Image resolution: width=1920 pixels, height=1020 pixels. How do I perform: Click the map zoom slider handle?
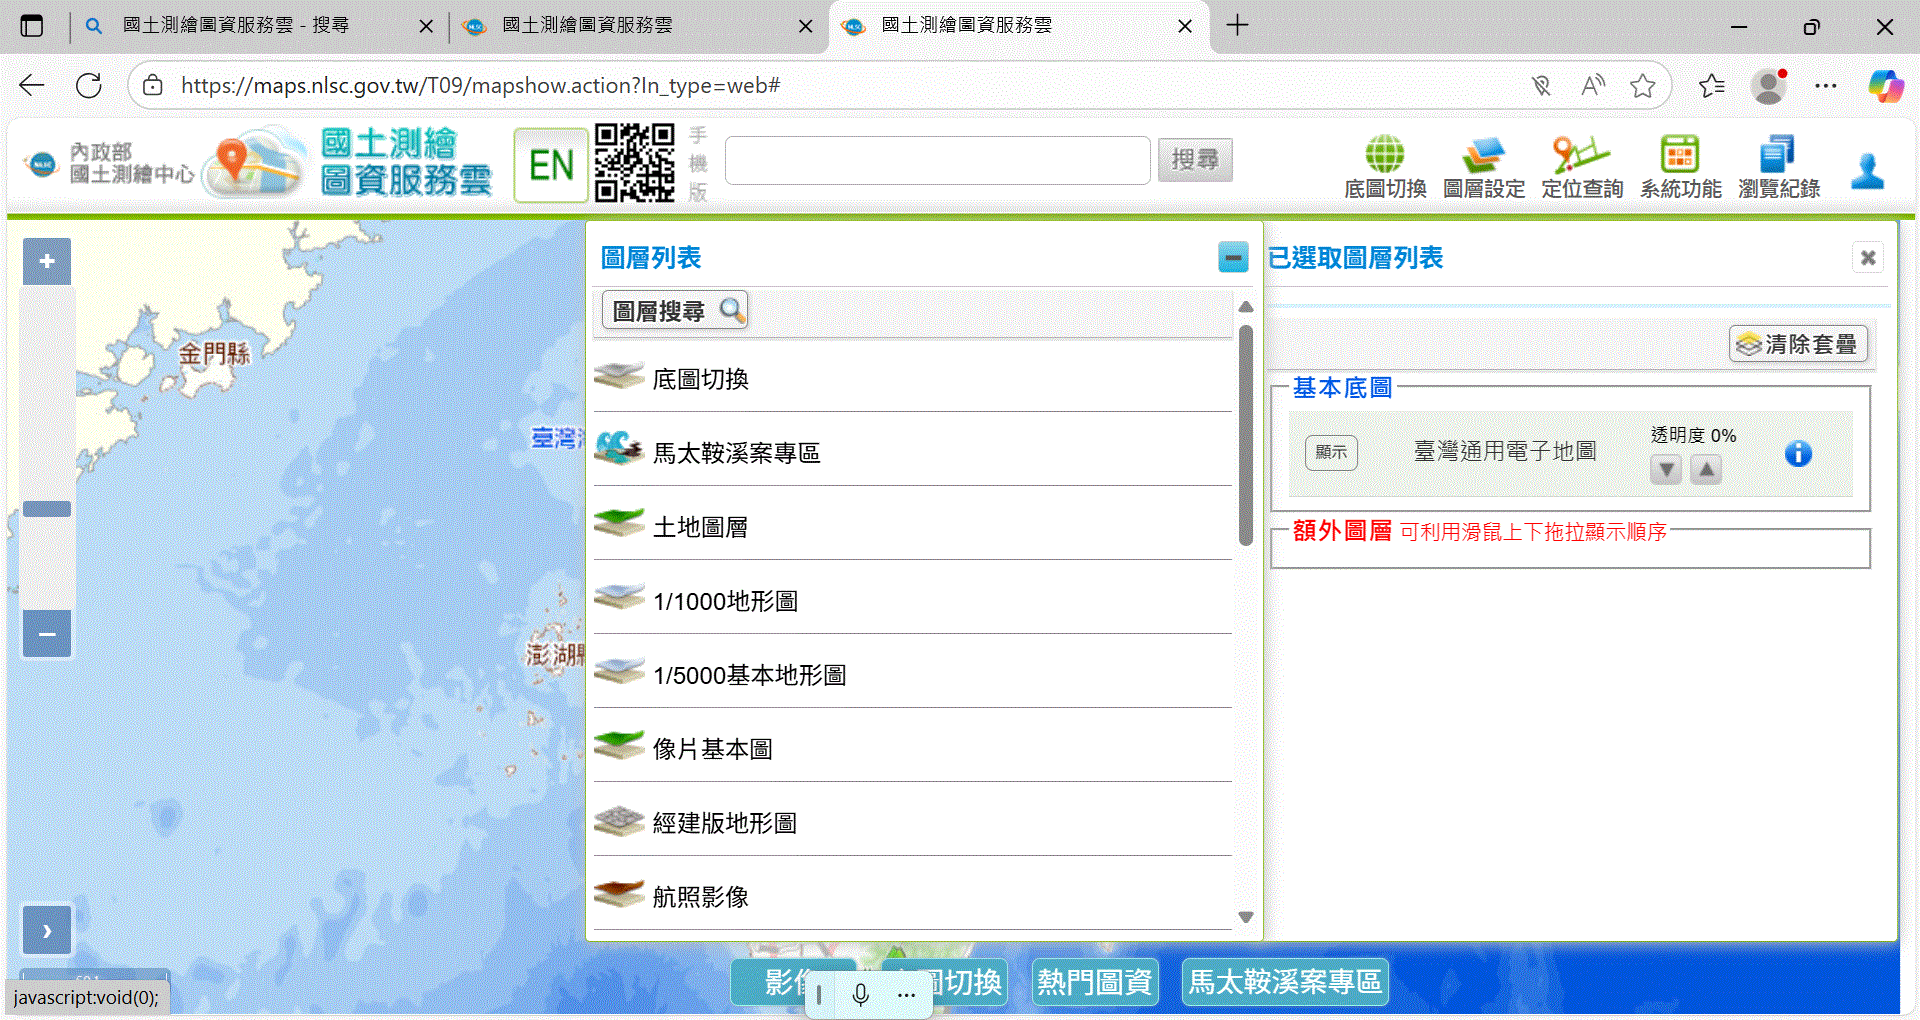click(x=47, y=509)
